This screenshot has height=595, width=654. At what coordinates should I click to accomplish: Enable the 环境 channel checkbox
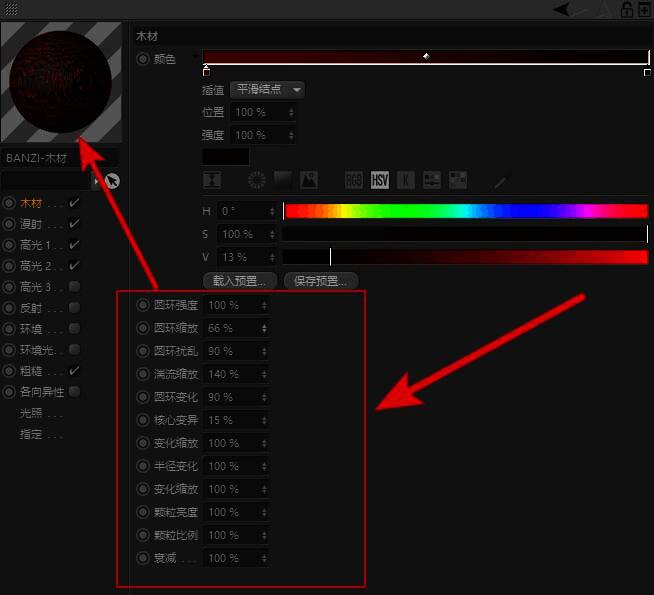coord(74,329)
